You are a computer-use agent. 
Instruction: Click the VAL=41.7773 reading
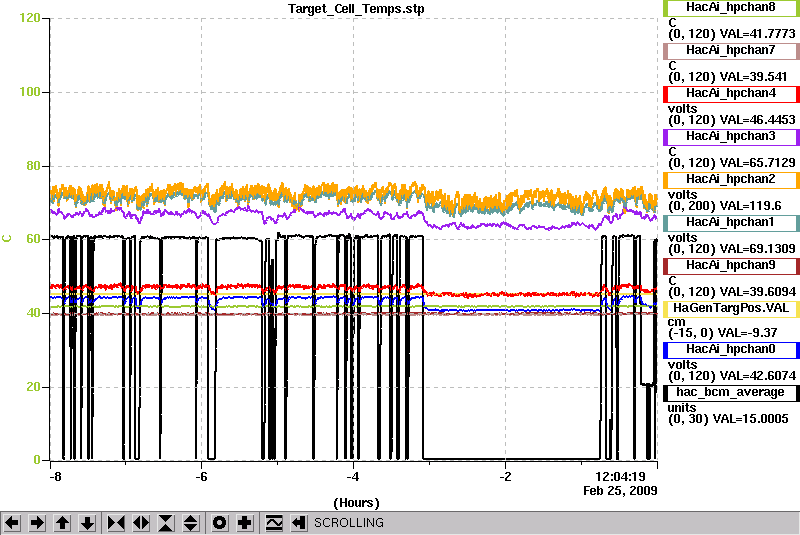click(x=757, y=34)
